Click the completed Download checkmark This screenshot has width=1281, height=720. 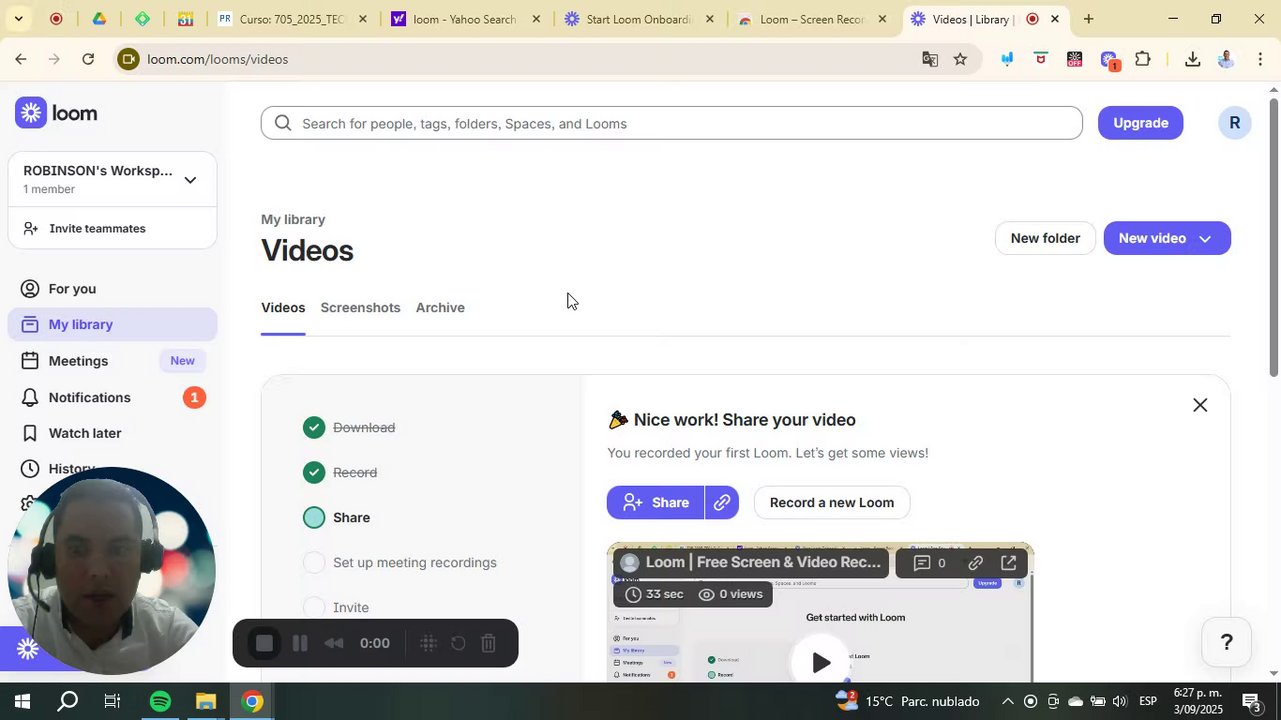[314, 428]
